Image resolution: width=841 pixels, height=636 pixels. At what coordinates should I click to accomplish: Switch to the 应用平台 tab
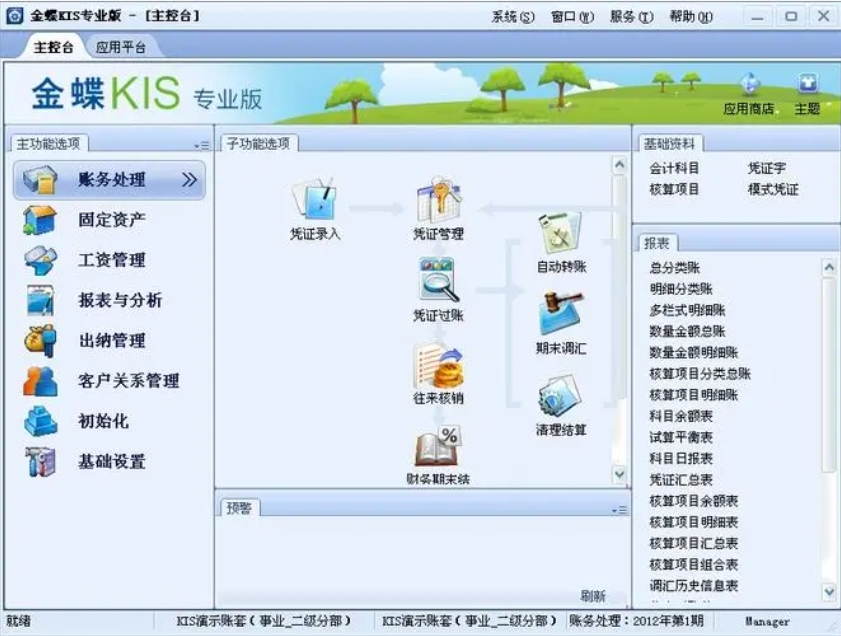(x=121, y=47)
